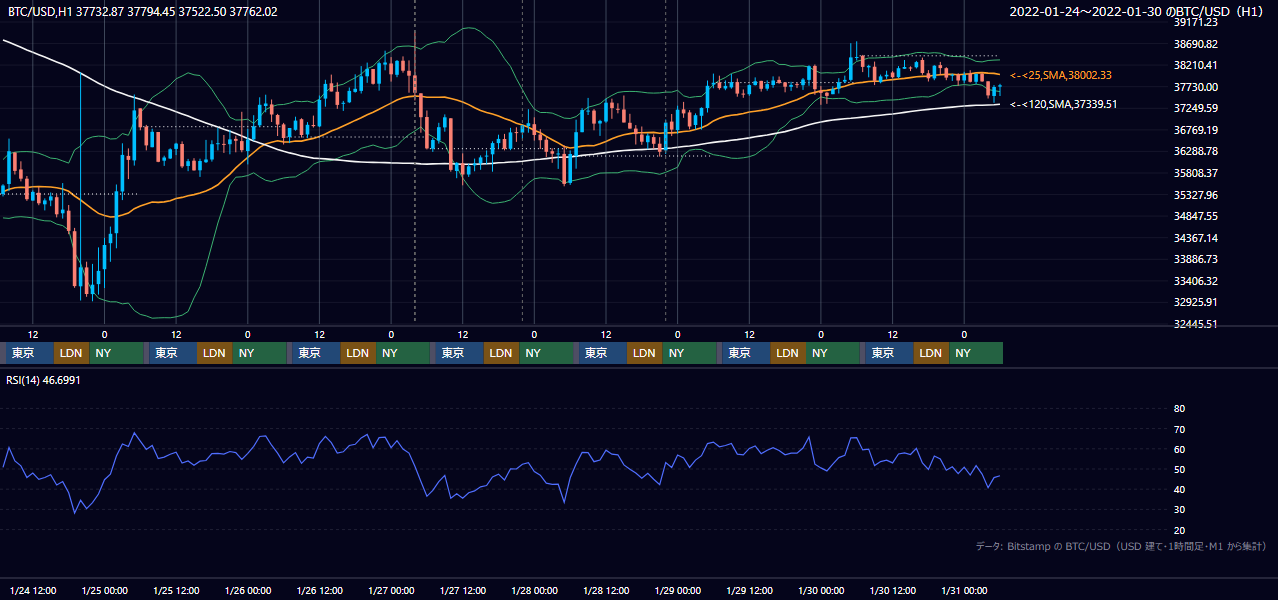This screenshot has height=600, width=1278.
Task: Click price axis value 36288.78
Action: click(x=1195, y=151)
